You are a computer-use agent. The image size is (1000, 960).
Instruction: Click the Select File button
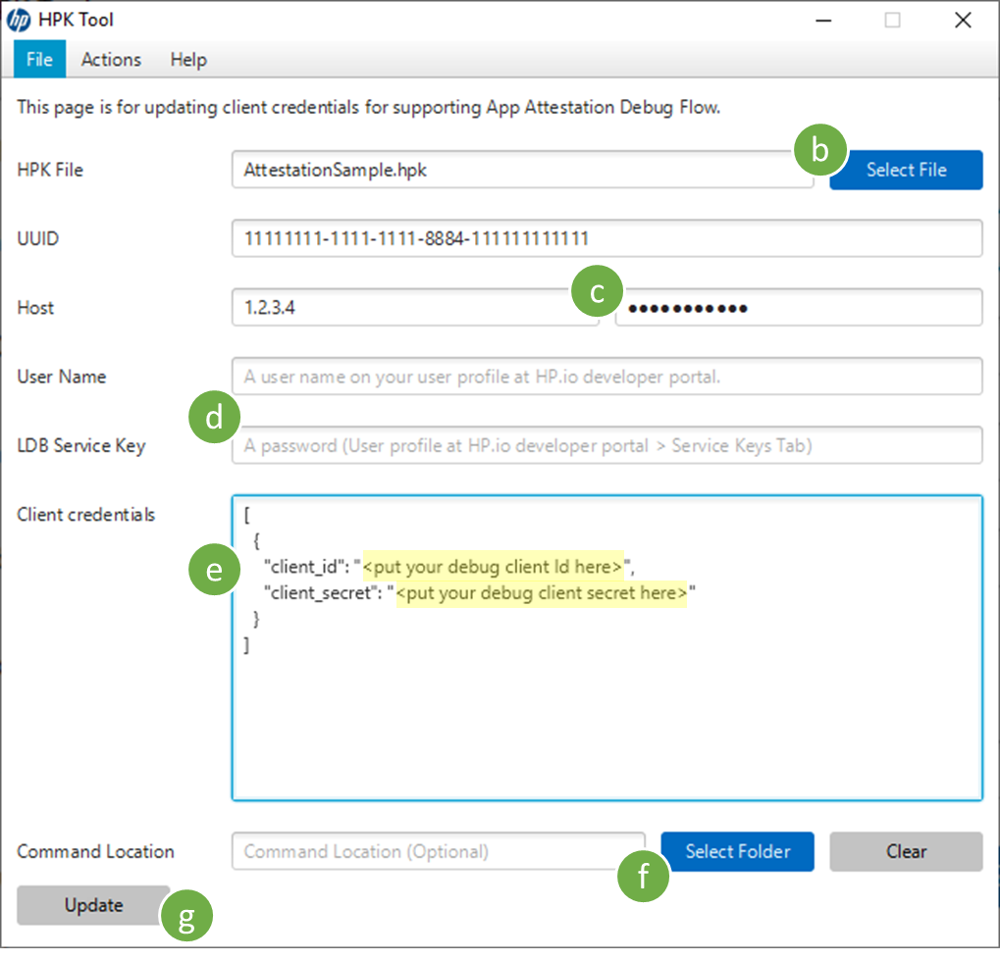(x=906, y=170)
